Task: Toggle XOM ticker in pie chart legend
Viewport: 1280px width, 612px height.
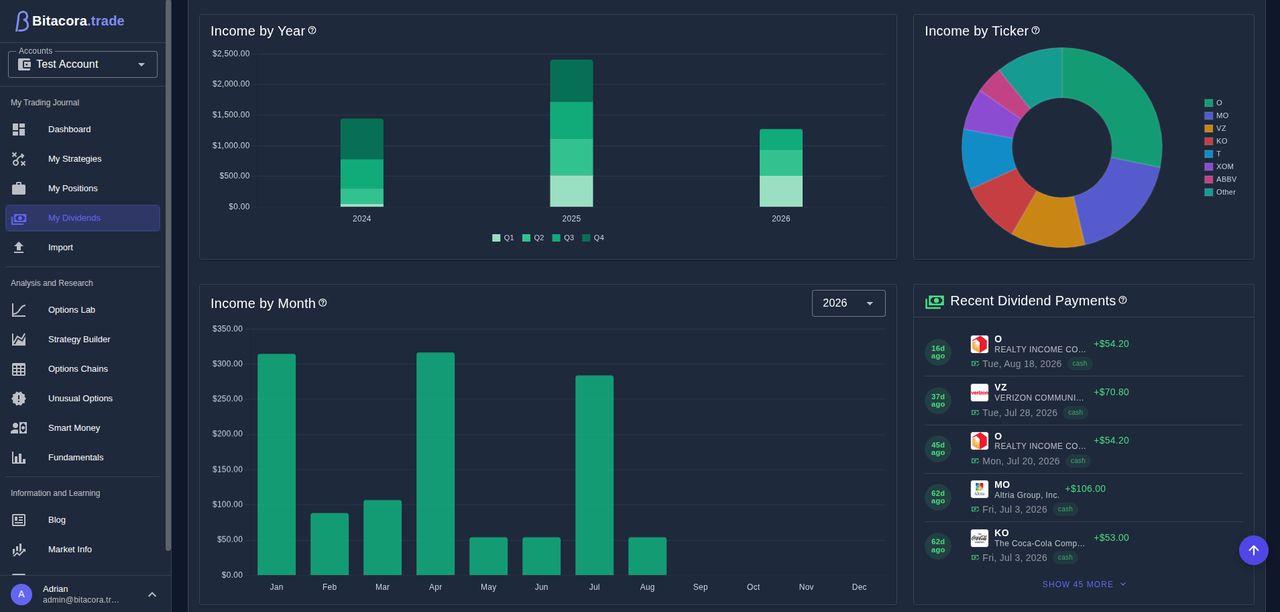Action: point(1219,166)
